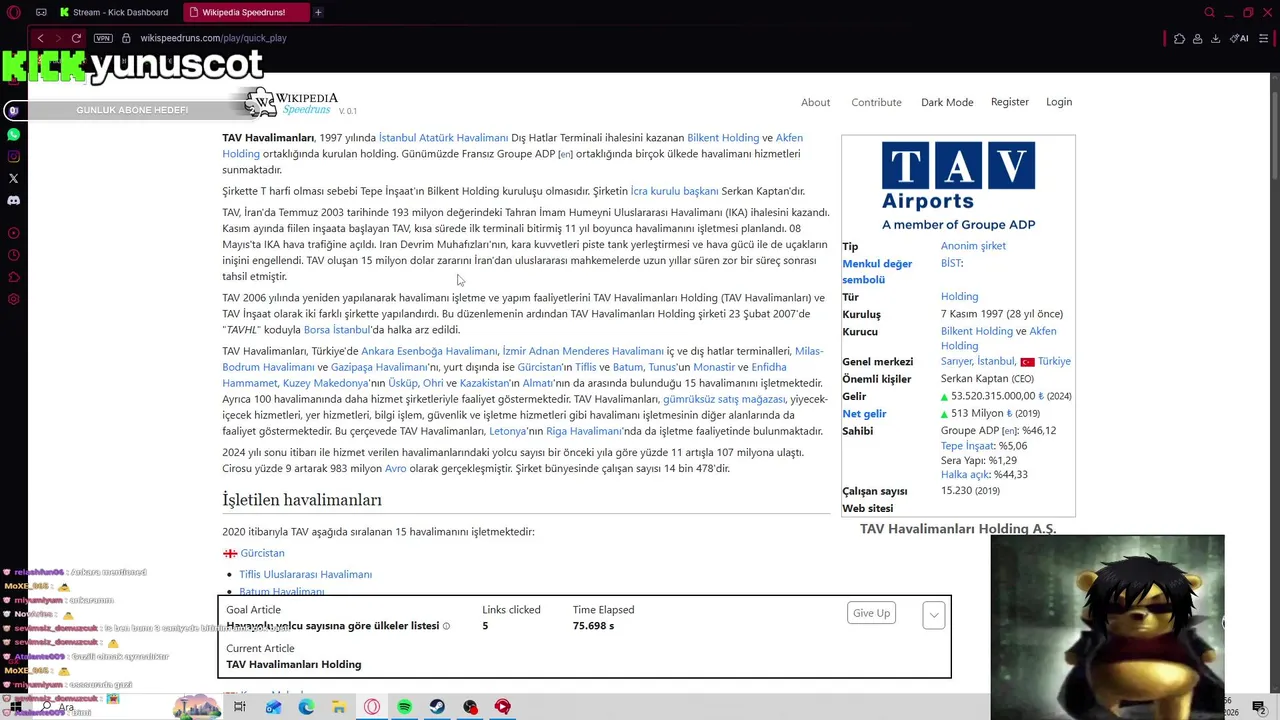Open a new tab with the plus icon

click(318, 12)
